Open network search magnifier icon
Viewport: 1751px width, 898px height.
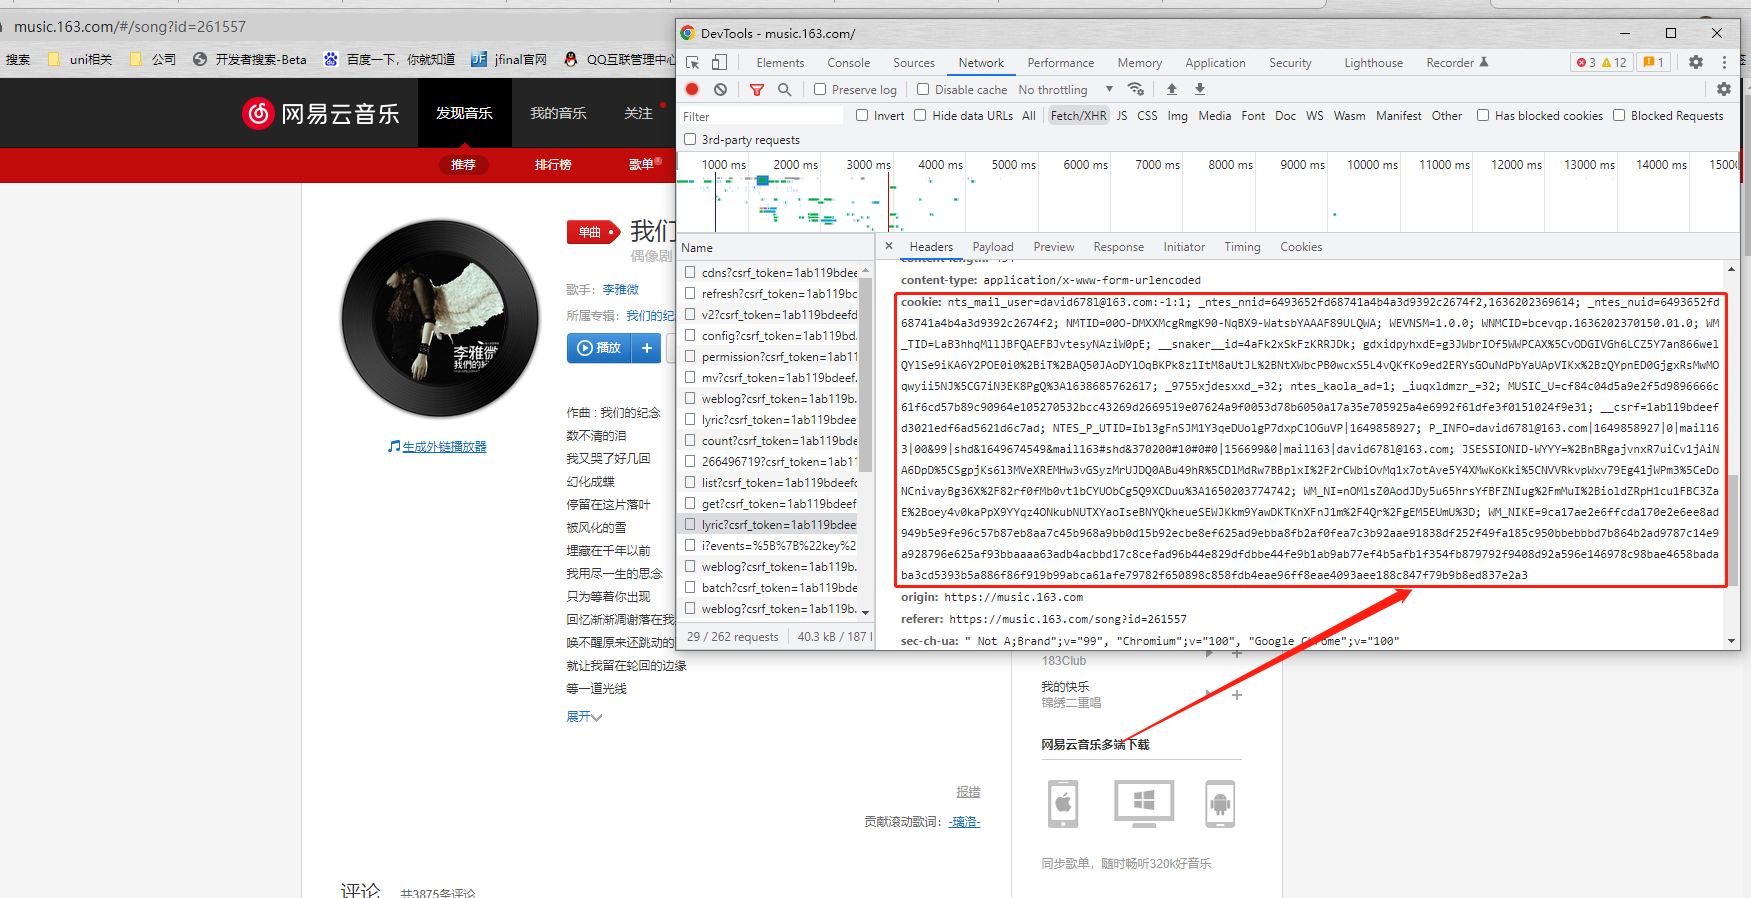(x=785, y=89)
